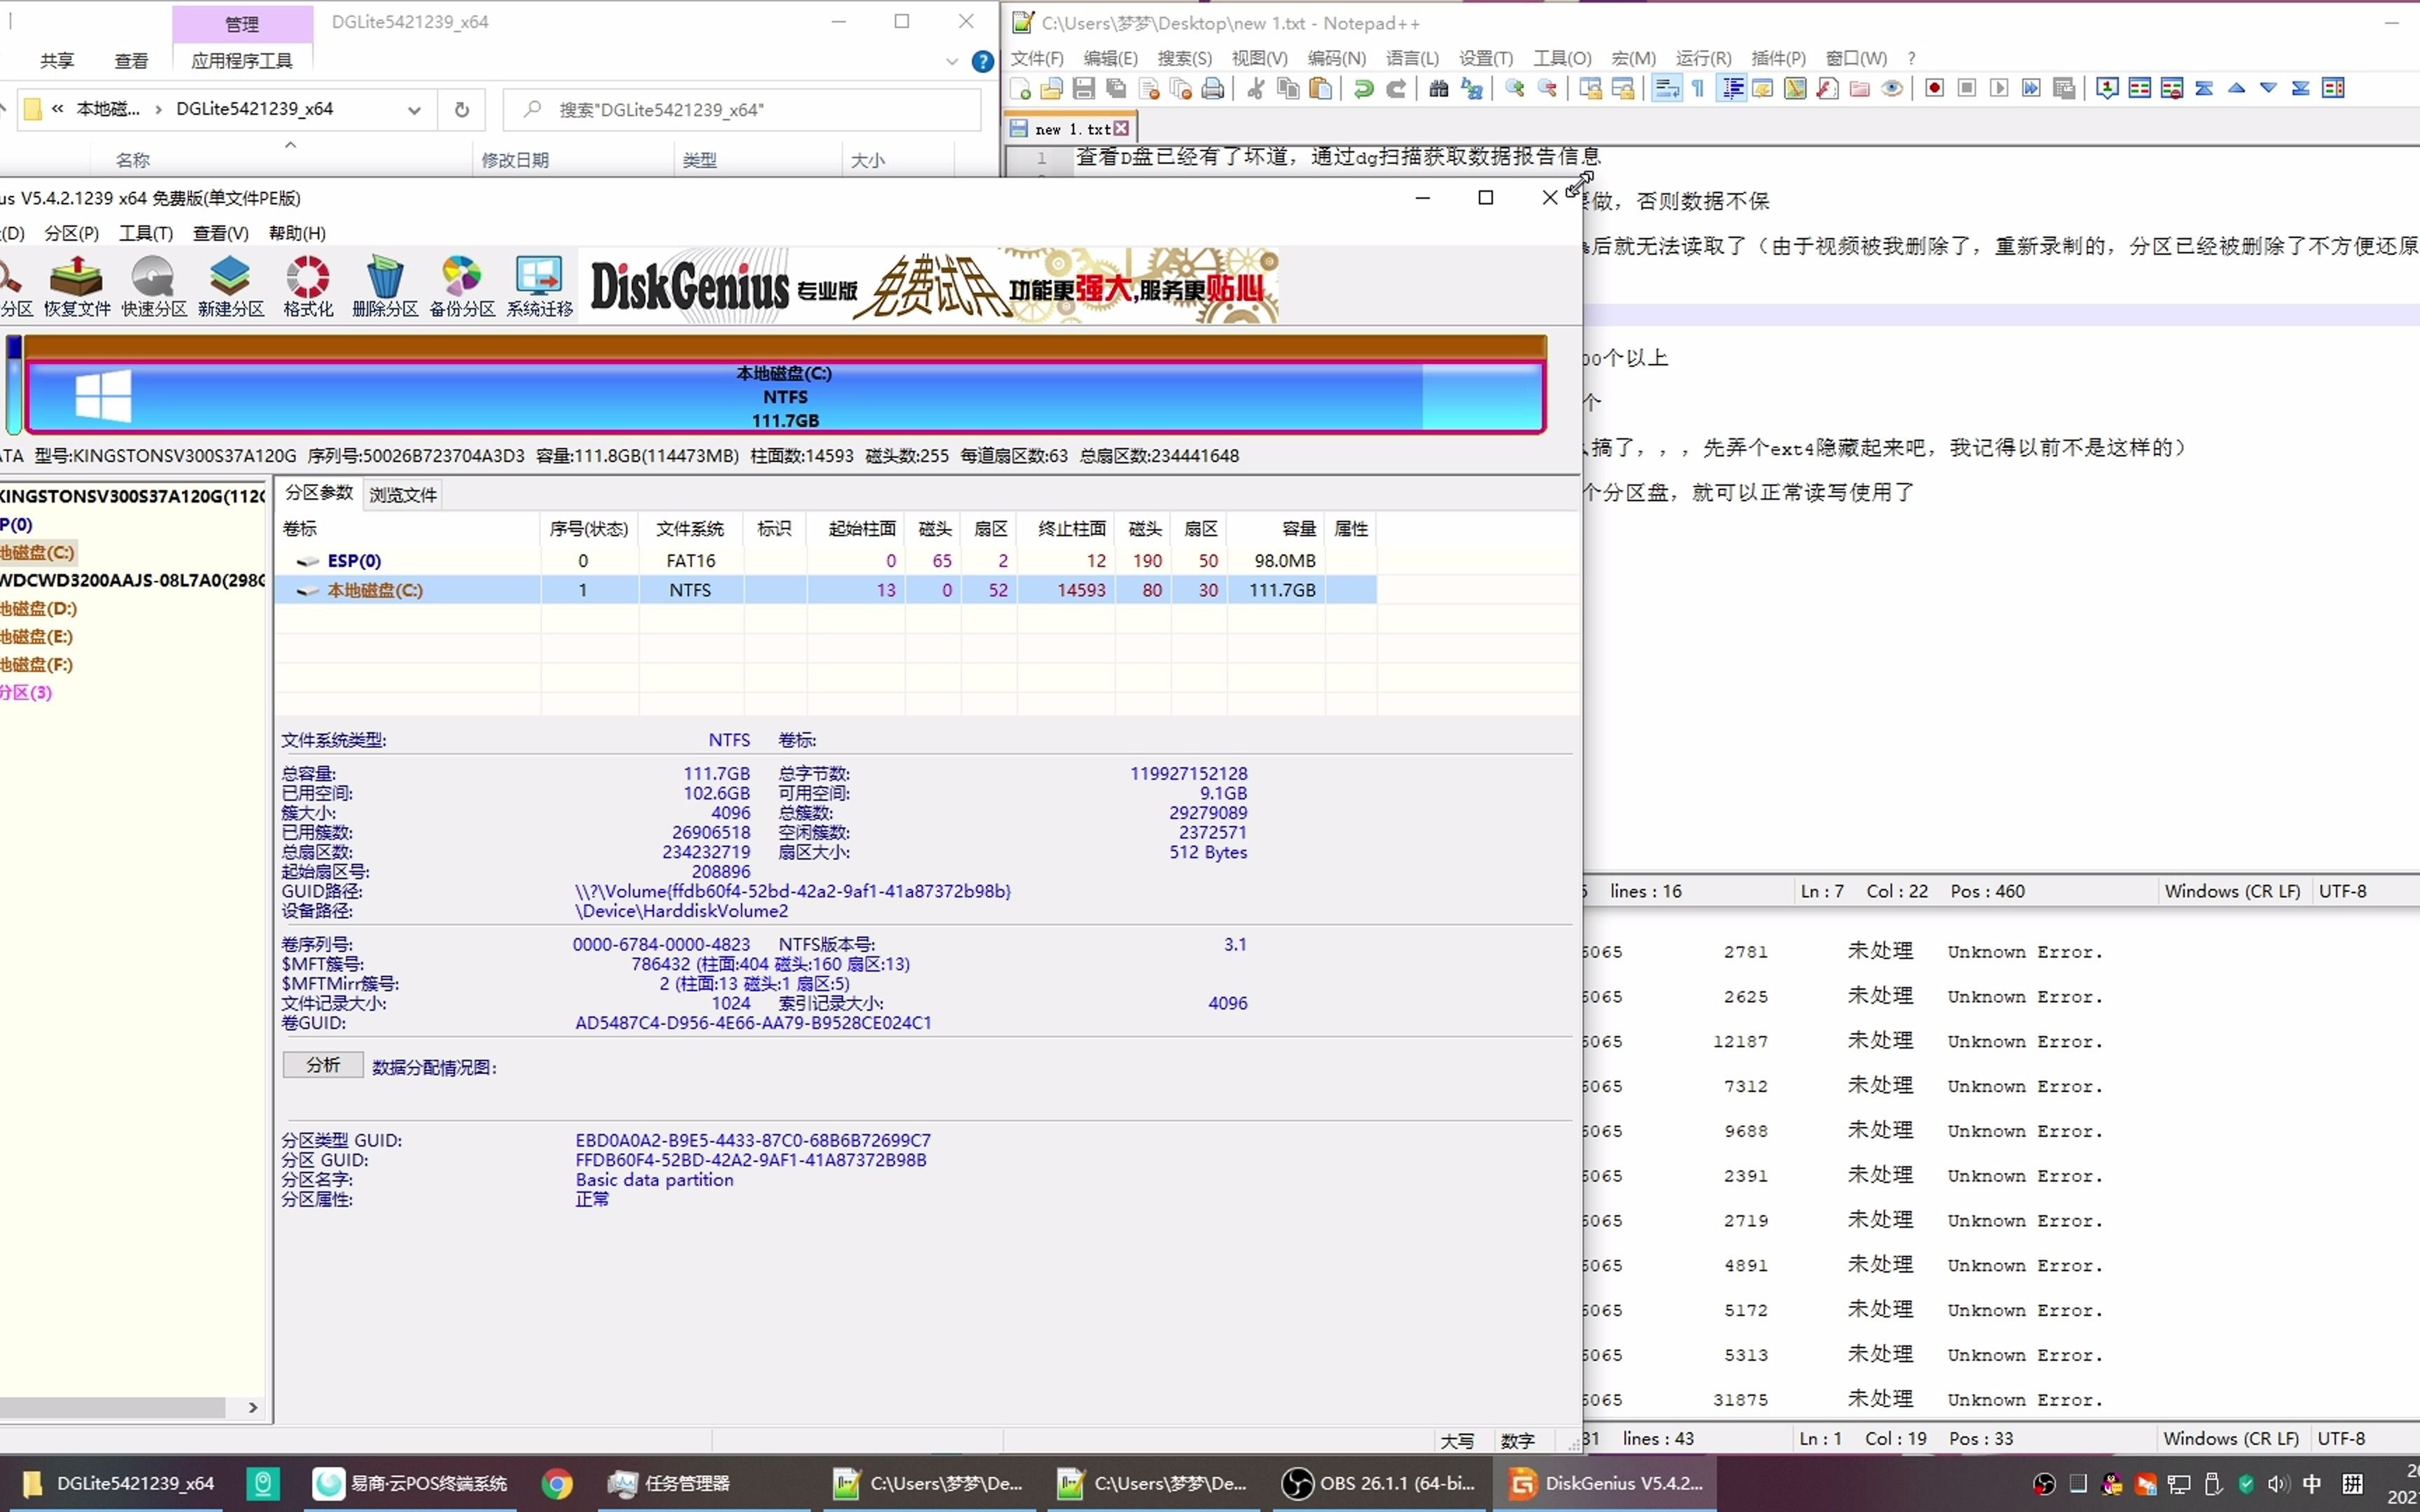Click the 恢复文件 (recover files) tool icon
Screen dimensions: 2420x1512
77,286
